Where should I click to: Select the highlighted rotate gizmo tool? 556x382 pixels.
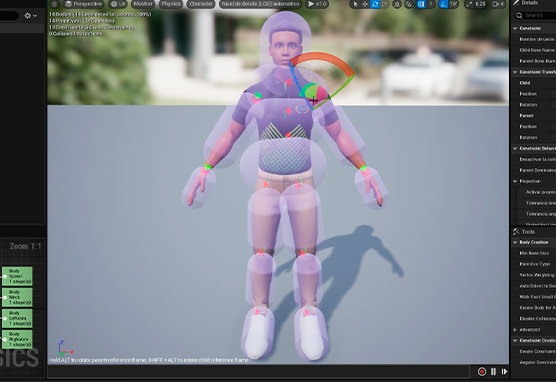point(375,4)
